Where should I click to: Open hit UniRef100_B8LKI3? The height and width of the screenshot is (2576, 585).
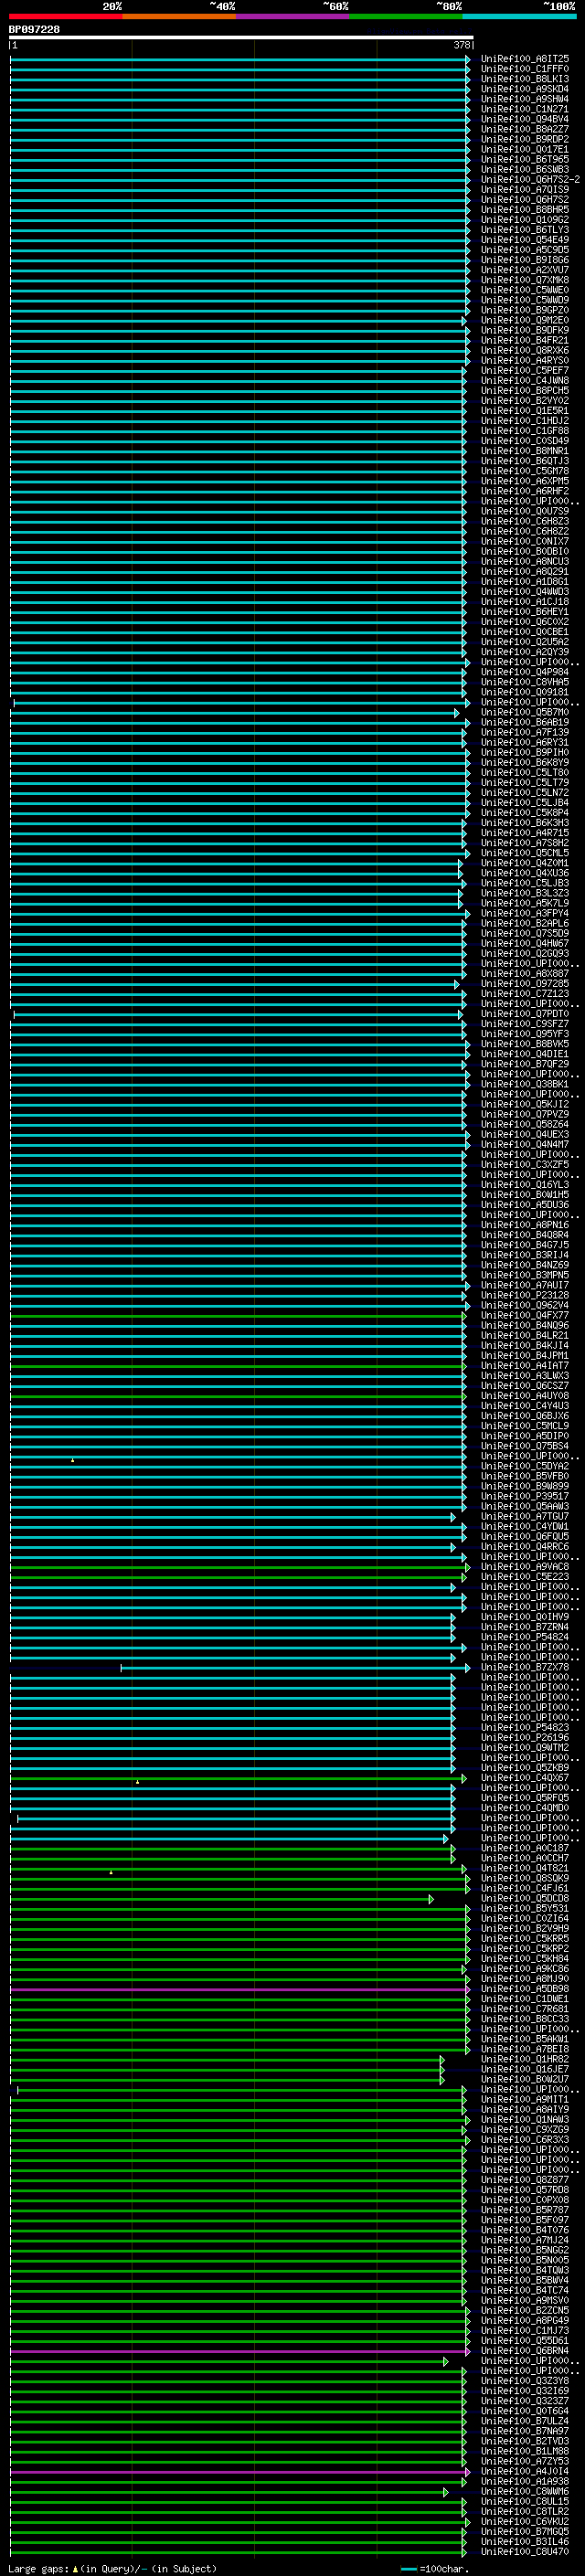pyautogui.click(x=525, y=79)
